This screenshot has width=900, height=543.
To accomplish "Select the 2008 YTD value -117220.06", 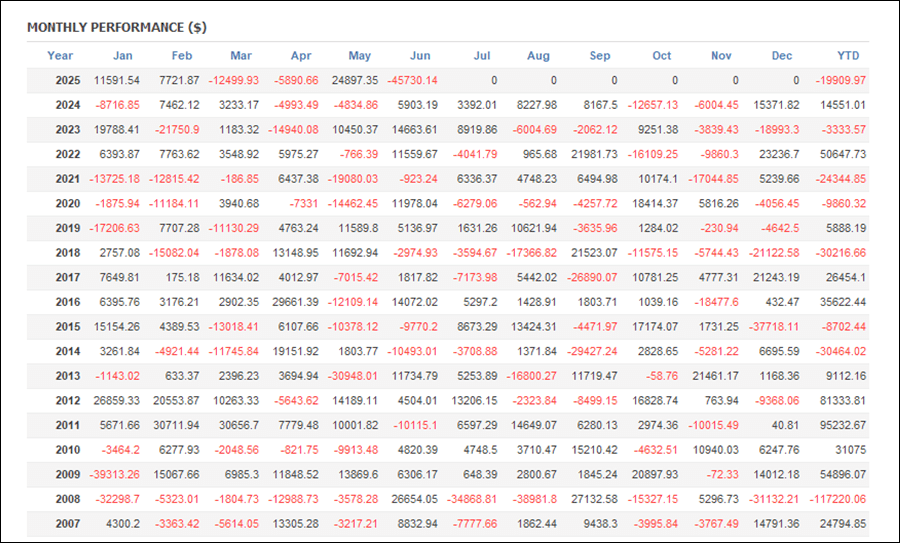I will pos(837,499).
